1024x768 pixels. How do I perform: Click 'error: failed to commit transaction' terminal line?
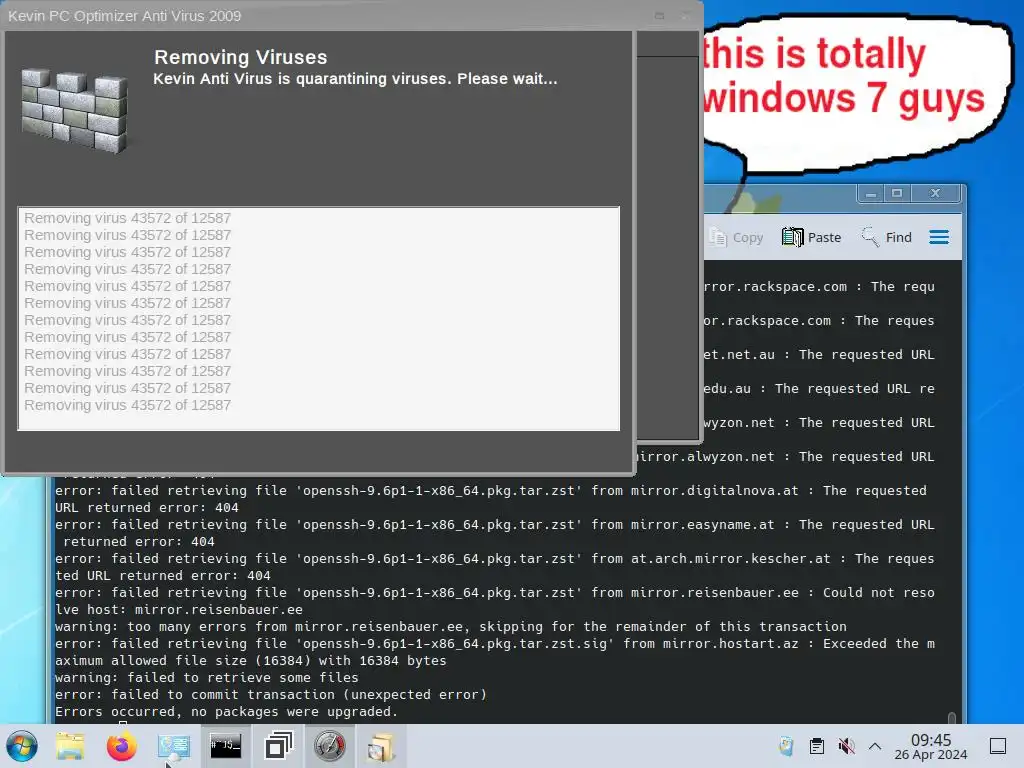pyautogui.click(x=271, y=694)
